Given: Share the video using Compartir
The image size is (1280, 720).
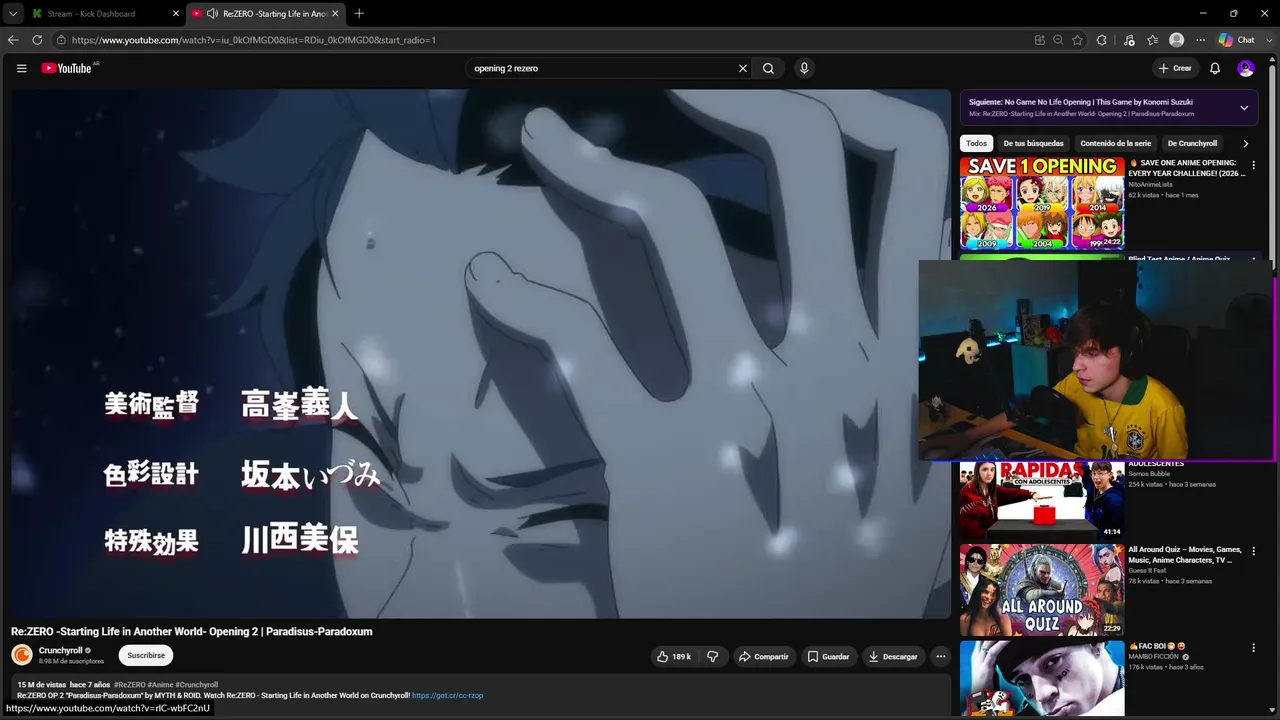Looking at the screenshot, I should (x=763, y=656).
